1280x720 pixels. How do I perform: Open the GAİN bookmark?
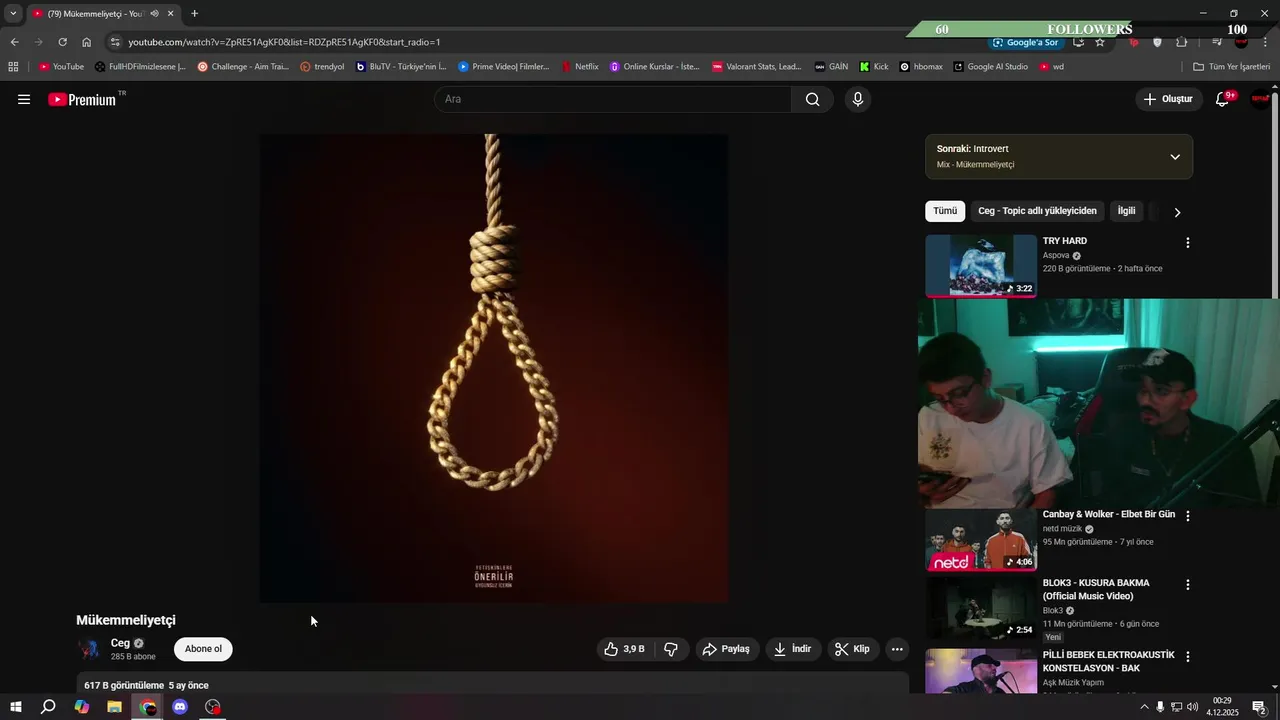click(831, 67)
